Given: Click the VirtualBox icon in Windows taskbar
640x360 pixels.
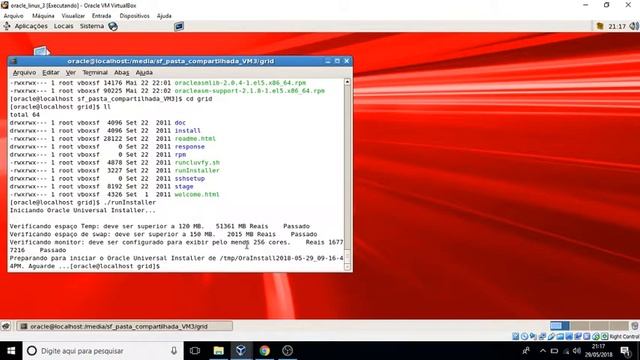Looking at the screenshot, I should point(241,351).
